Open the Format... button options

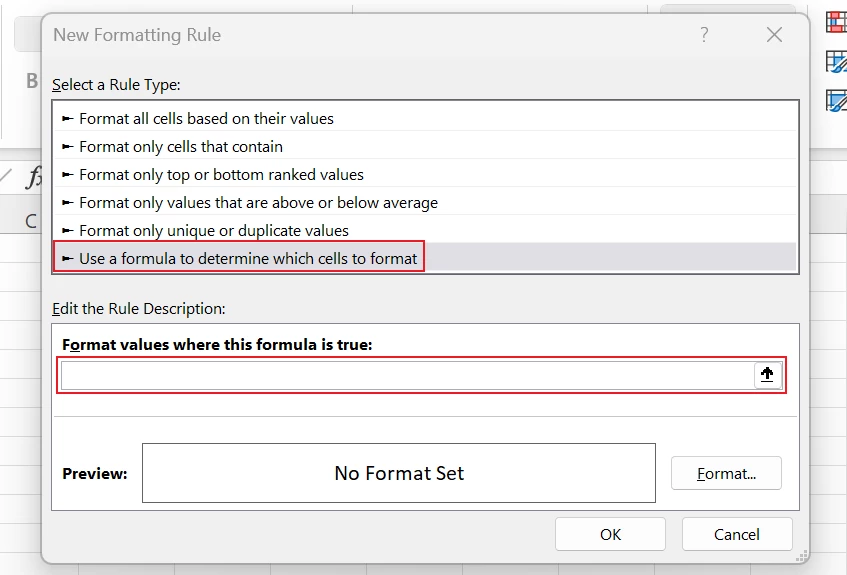pyautogui.click(x=726, y=473)
